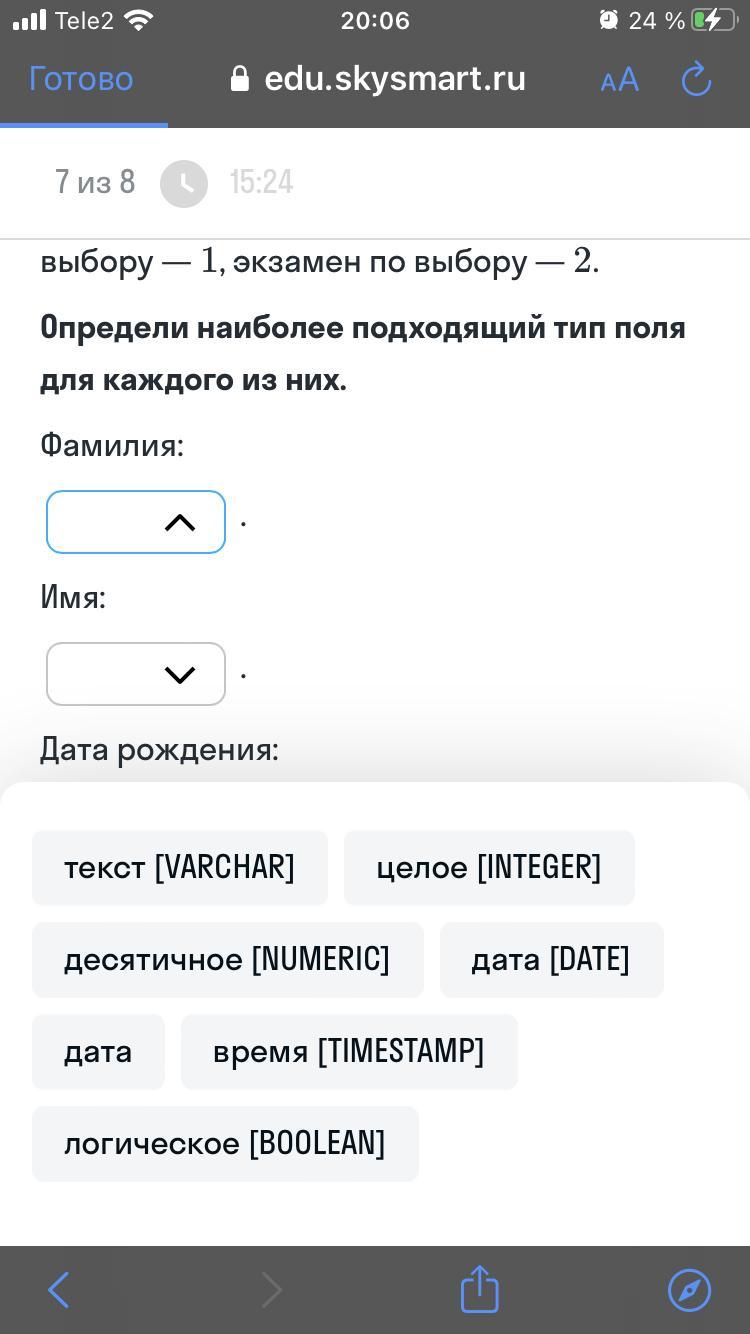Image resolution: width=750 pixels, height=1334 pixels.
Task: Tap the forward navigation arrow
Action: click(271, 1290)
